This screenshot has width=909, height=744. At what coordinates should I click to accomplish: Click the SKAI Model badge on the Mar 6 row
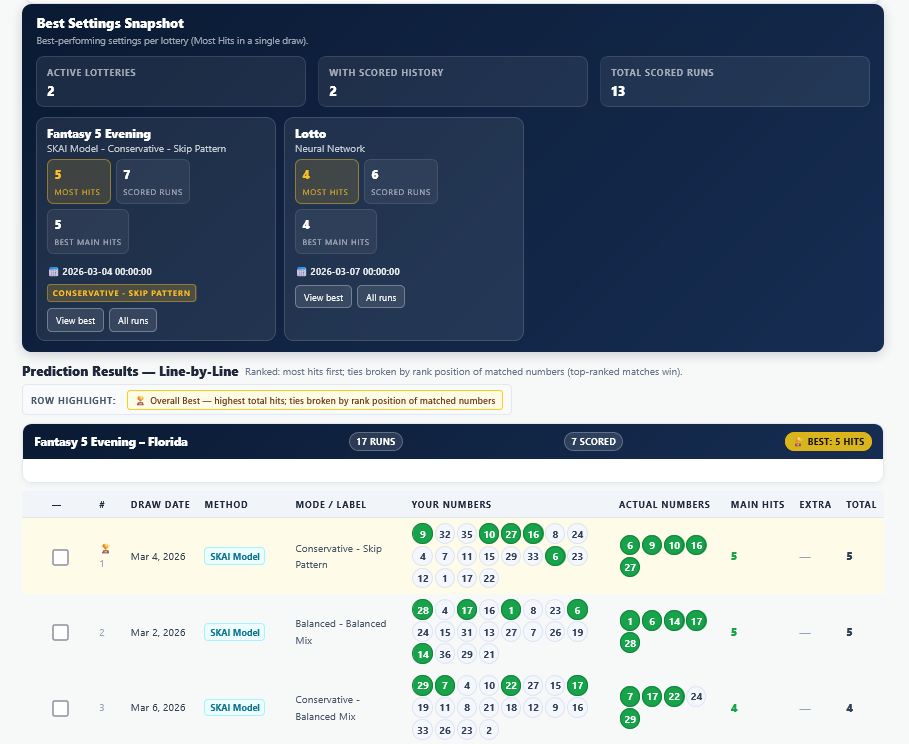tap(234, 707)
